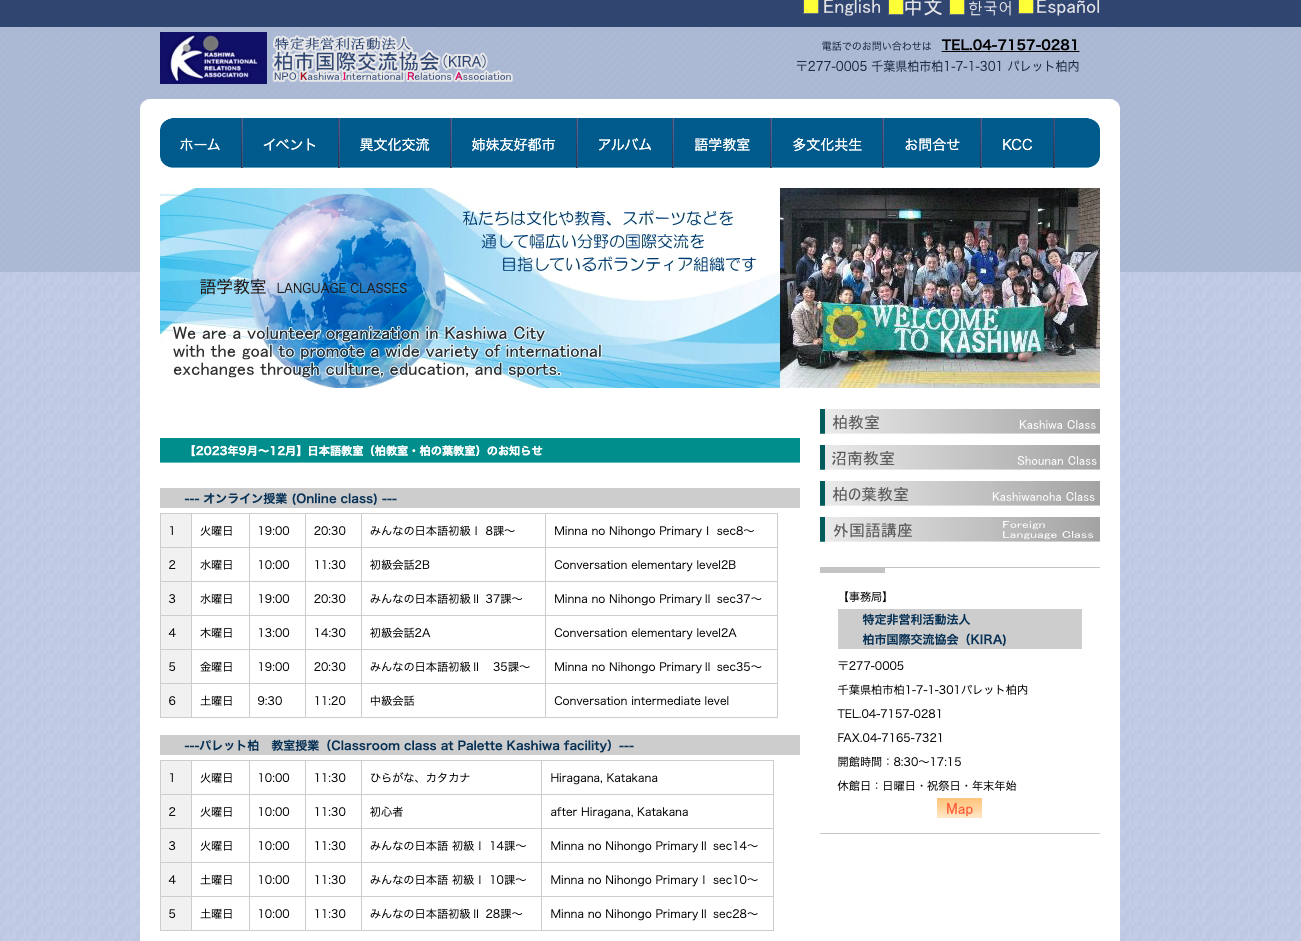Open the Shounan Class sidebar banner

pos(958,457)
